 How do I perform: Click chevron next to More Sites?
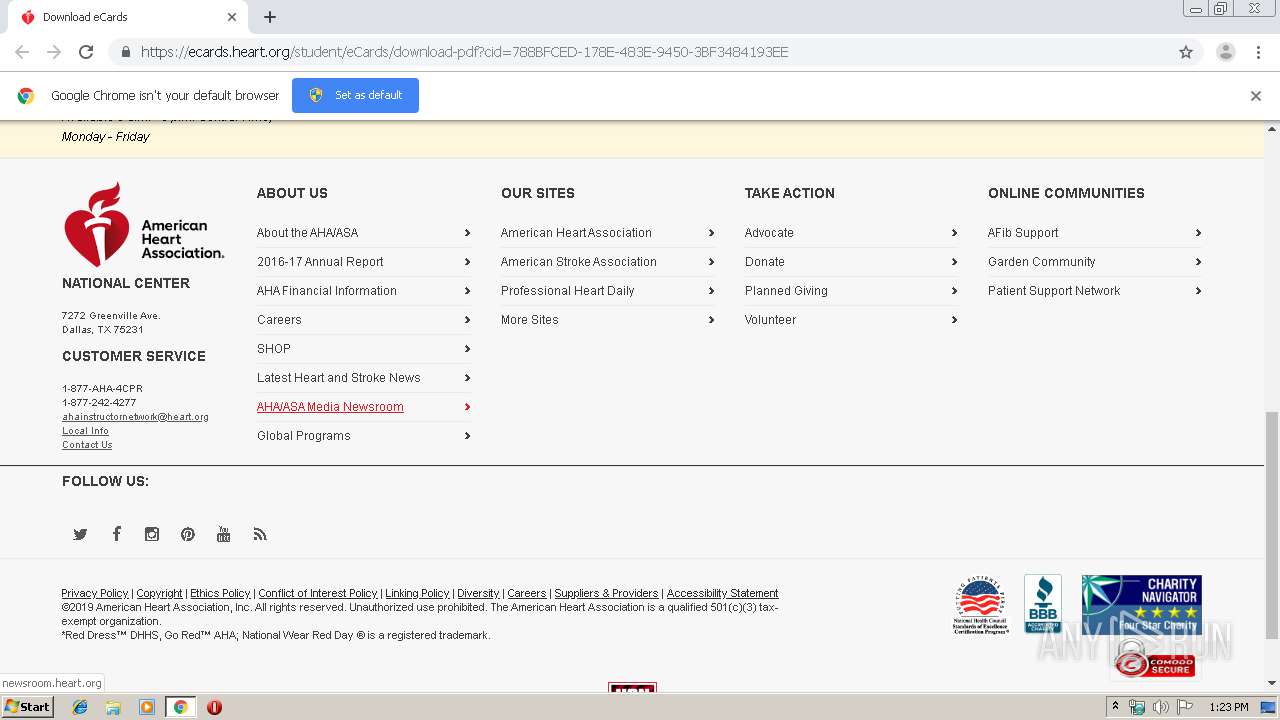(711, 320)
